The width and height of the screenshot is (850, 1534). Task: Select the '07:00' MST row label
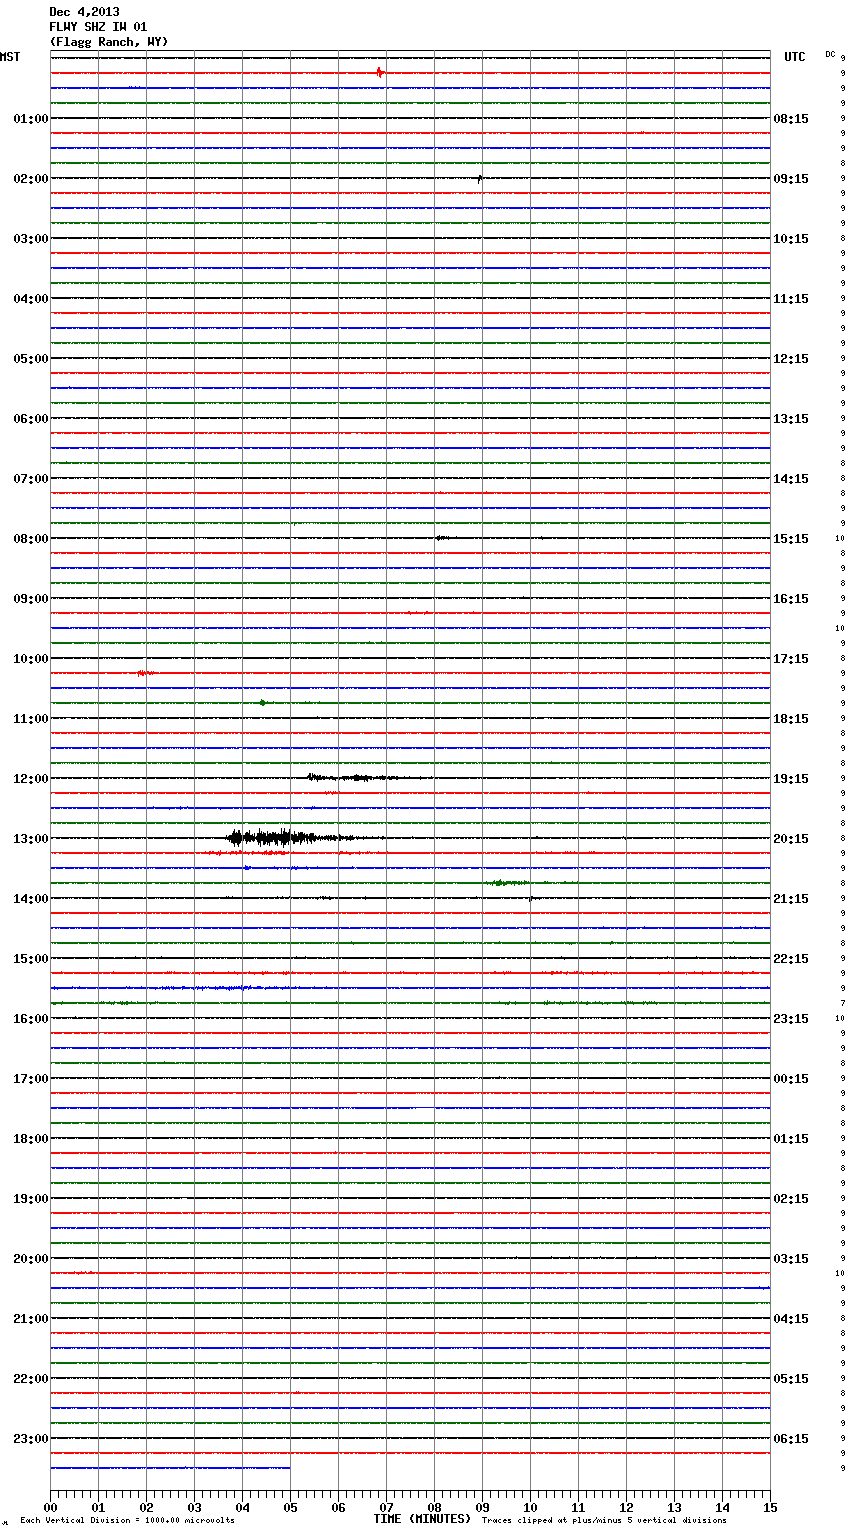[x=31, y=479]
